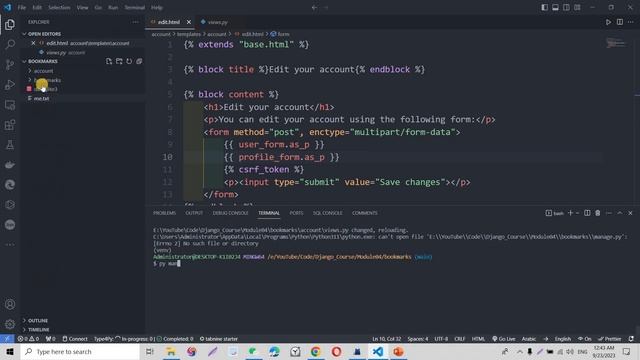Image resolution: width=640 pixels, height=360 pixels.
Task: Open the Run and Debug view
Action: tap(10, 84)
